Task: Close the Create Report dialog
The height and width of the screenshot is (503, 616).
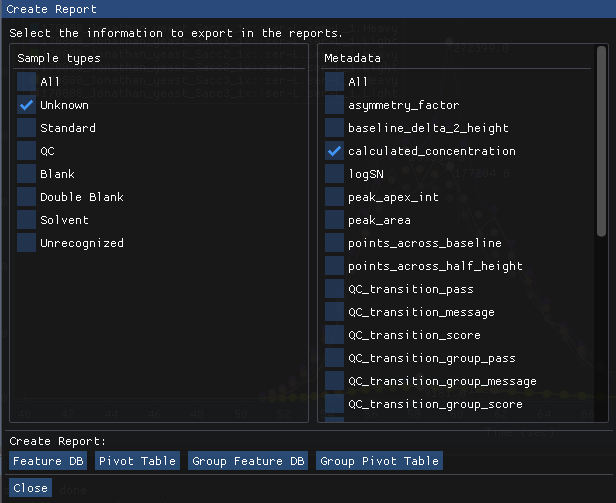Action: [x=30, y=488]
